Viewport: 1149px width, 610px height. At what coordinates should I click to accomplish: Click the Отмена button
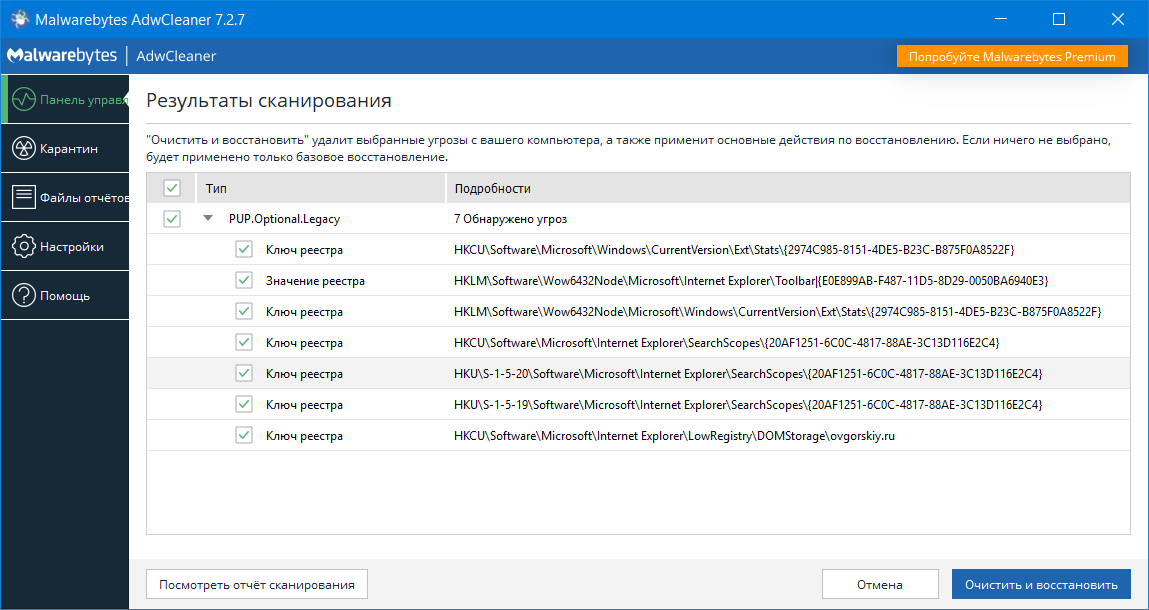pos(879,584)
